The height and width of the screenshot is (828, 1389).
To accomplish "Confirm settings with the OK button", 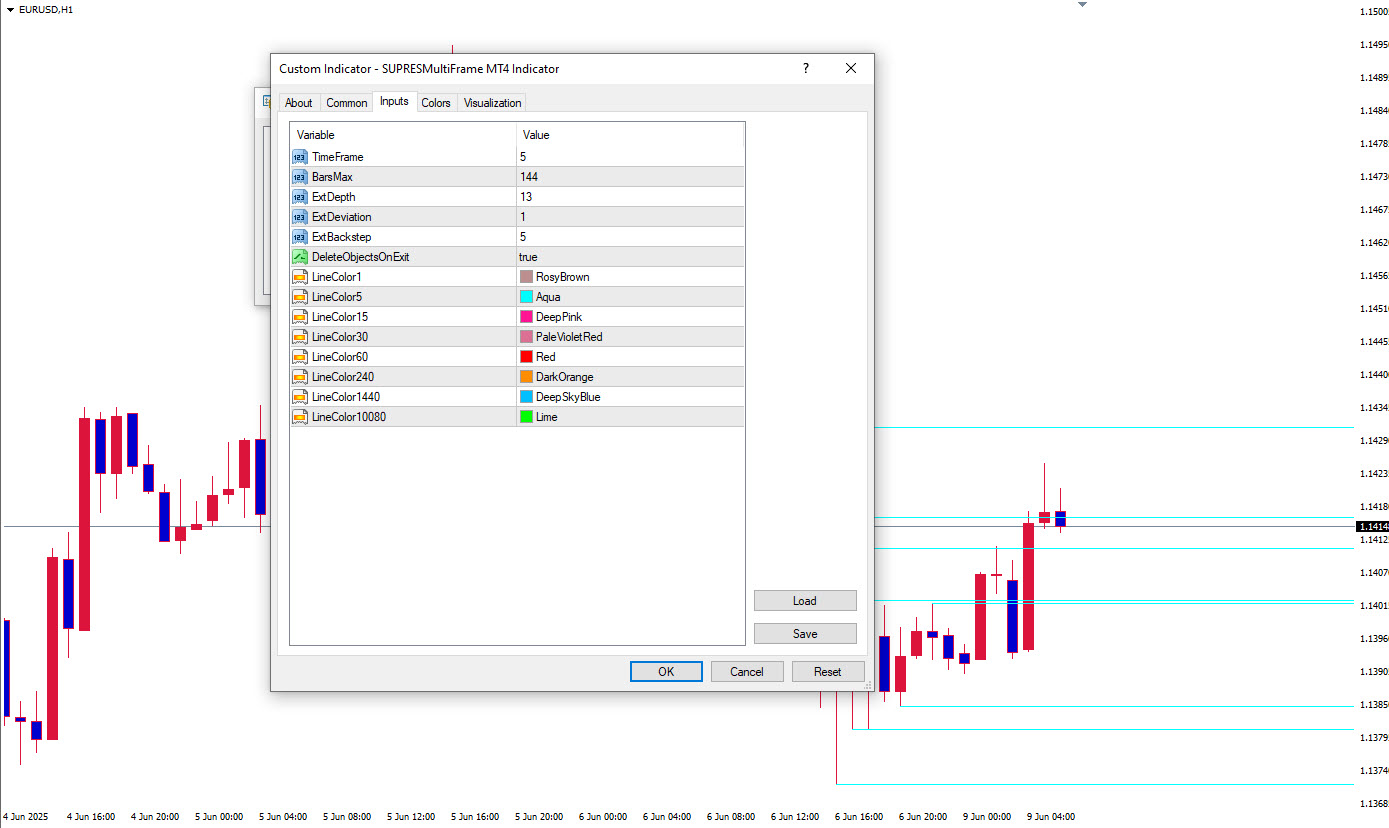I will coord(666,672).
